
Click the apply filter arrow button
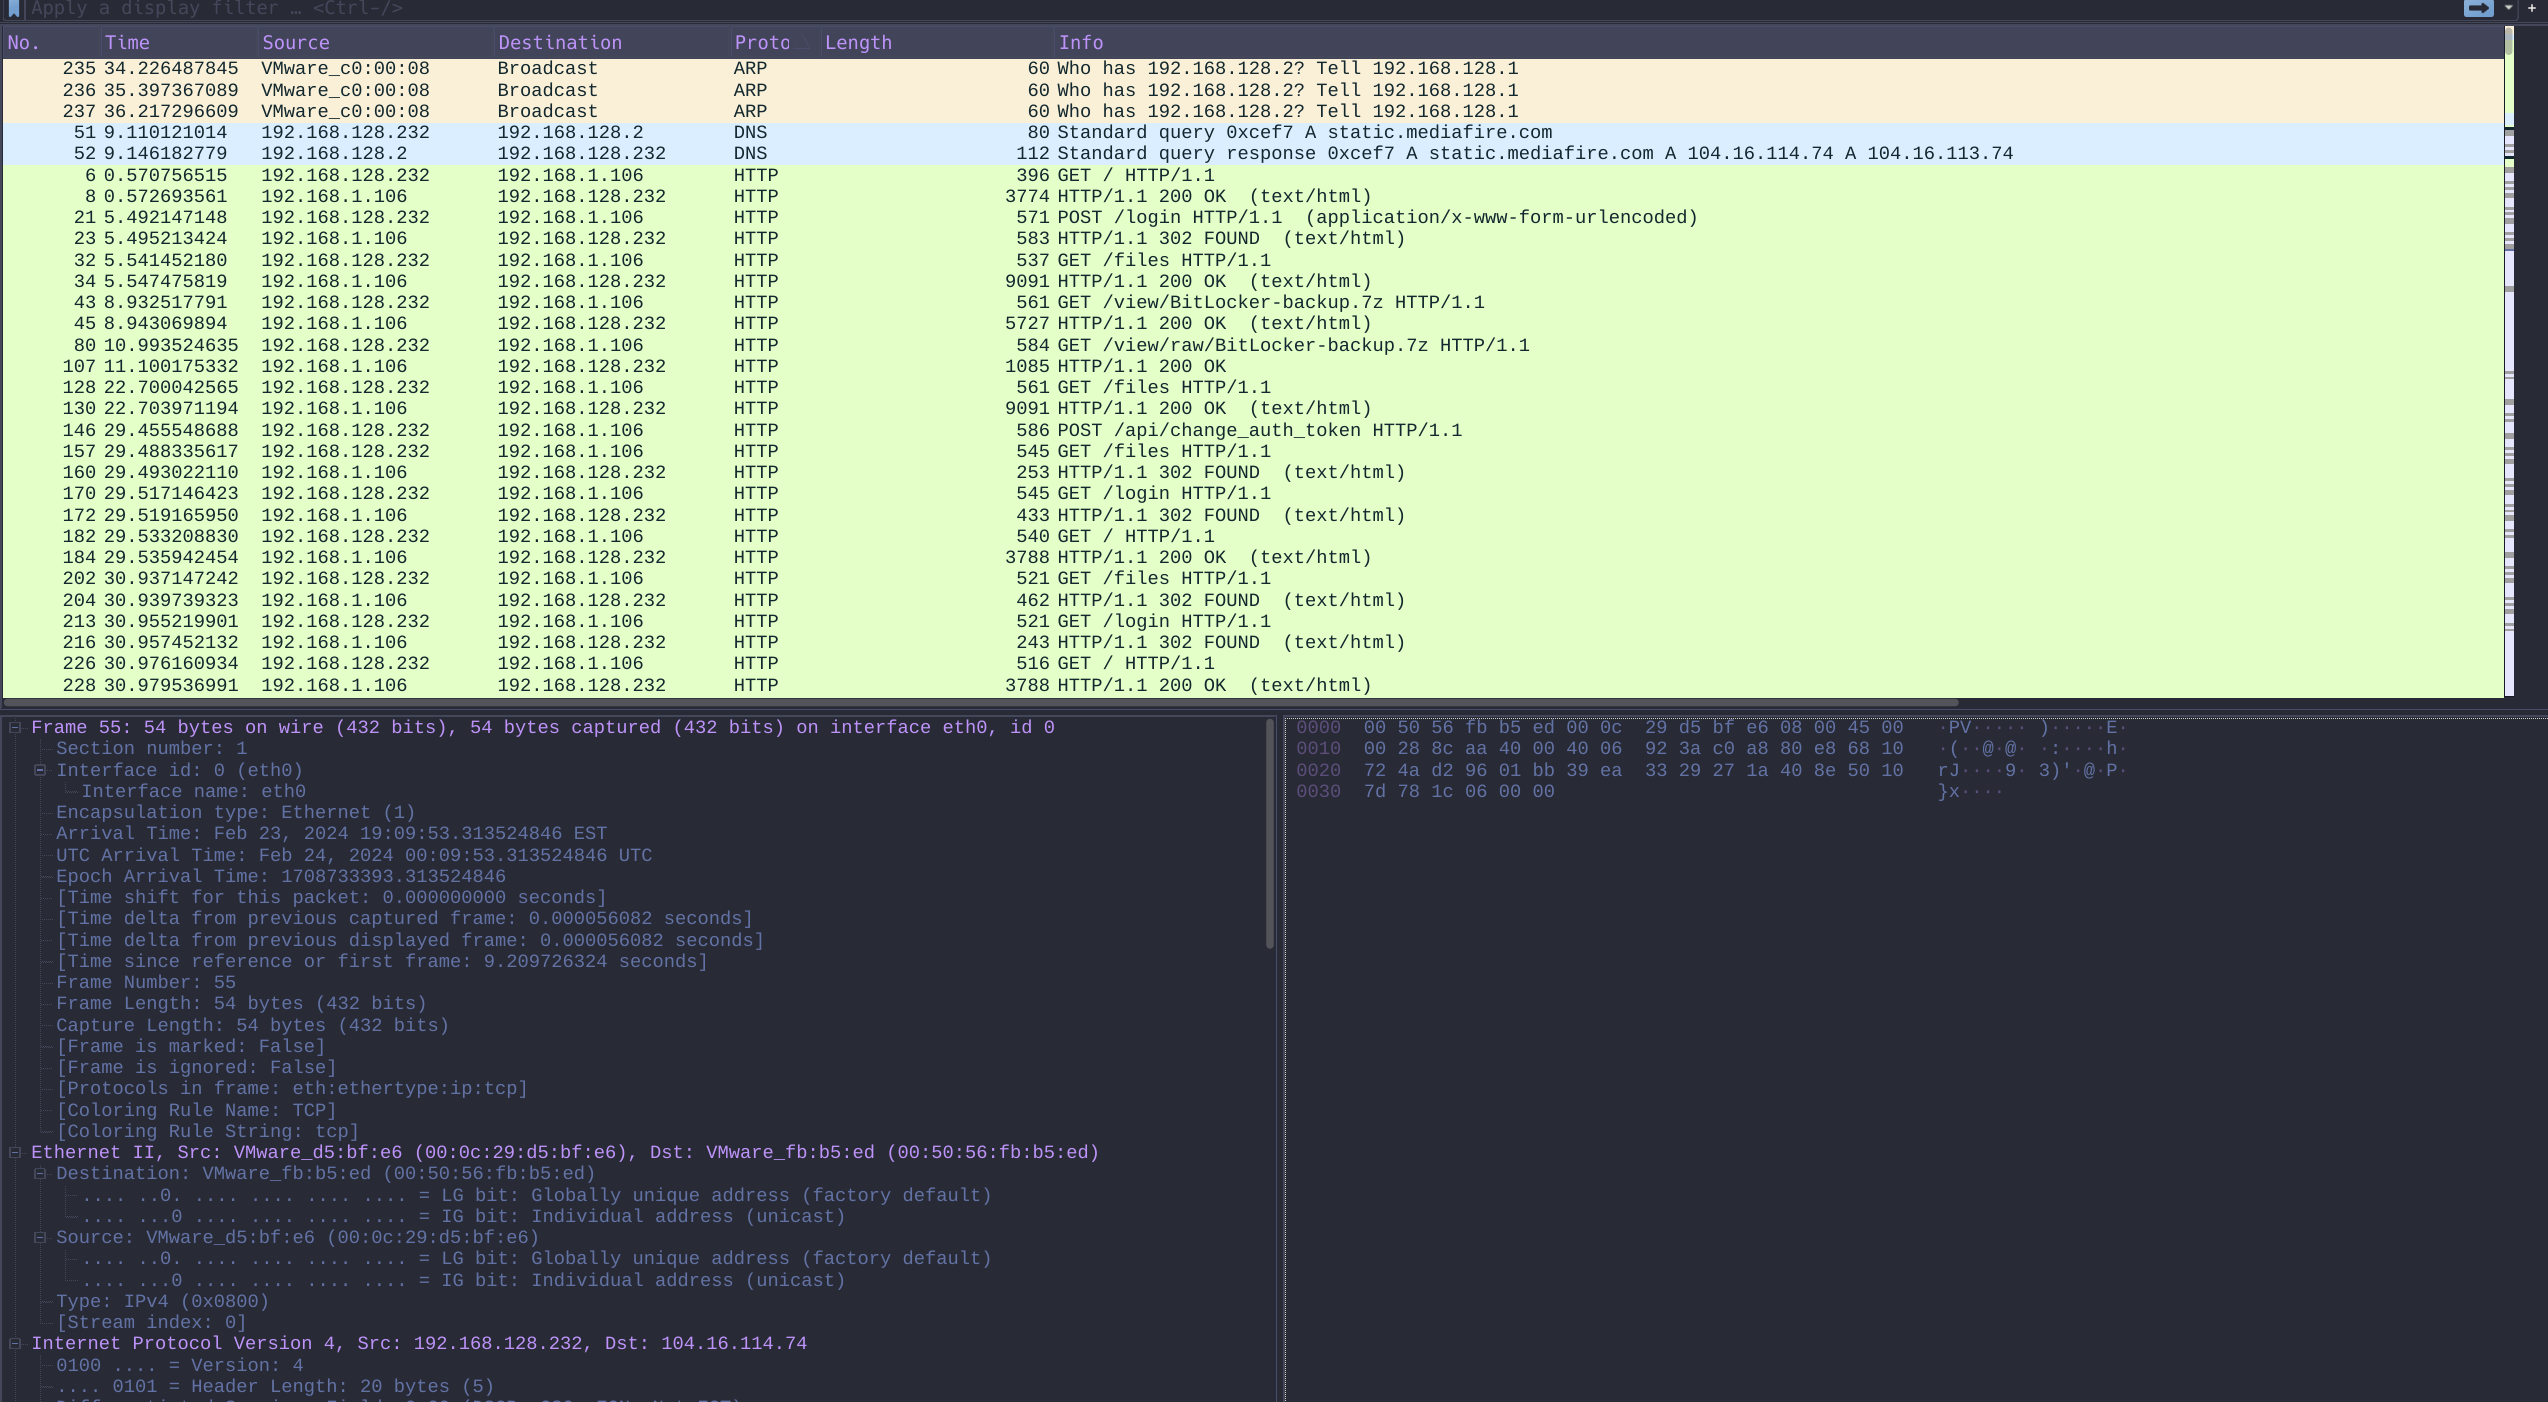[2477, 8]
